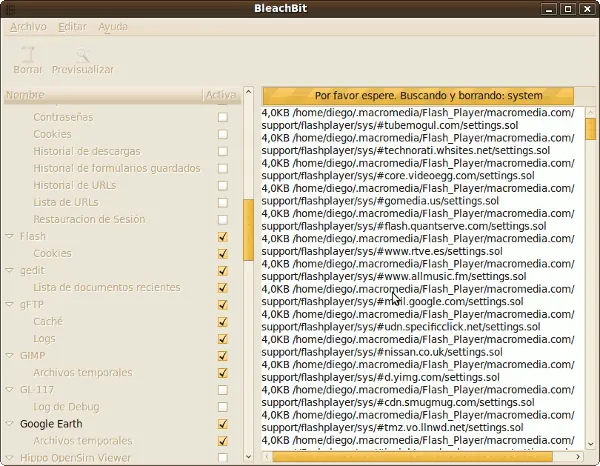Click the window menu icon in title bar
The image size is (600, 466).
11,8
